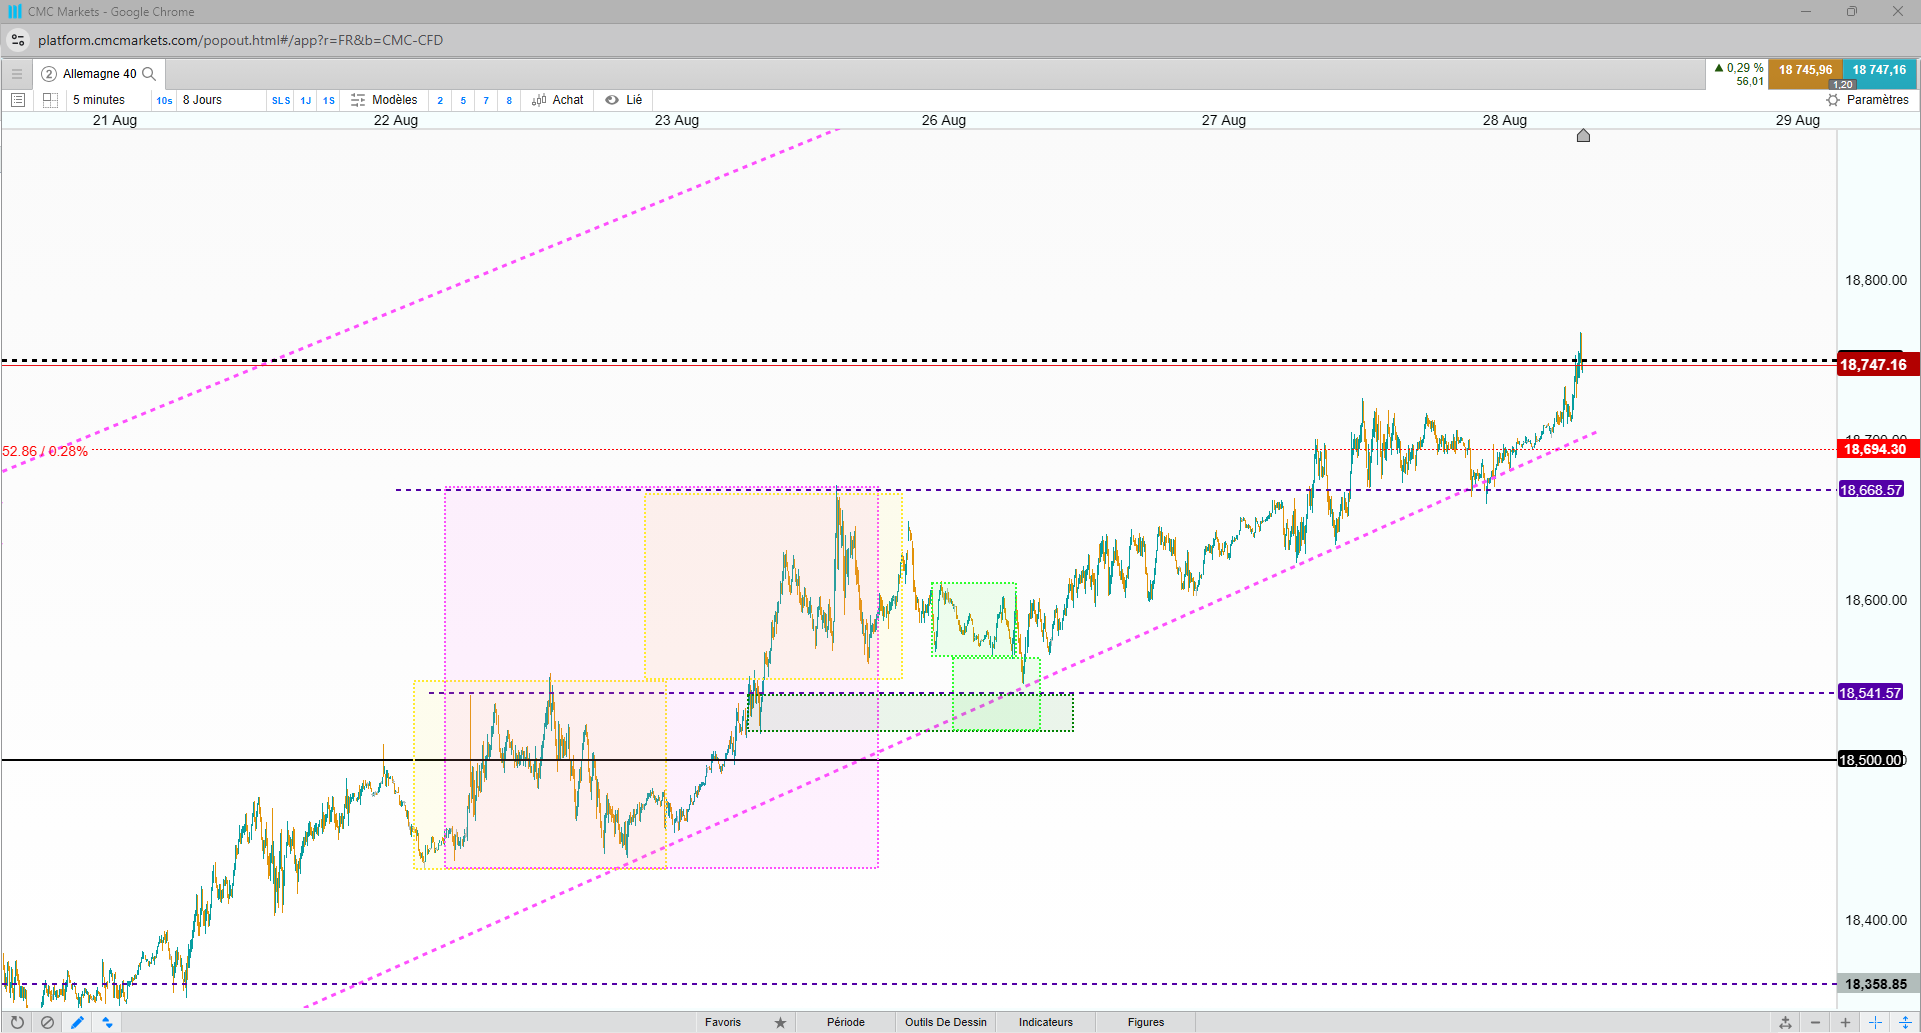Open the hamburger menu icon
The width and height of the screenshot is (1921, 1033).
tap(17, 74)
